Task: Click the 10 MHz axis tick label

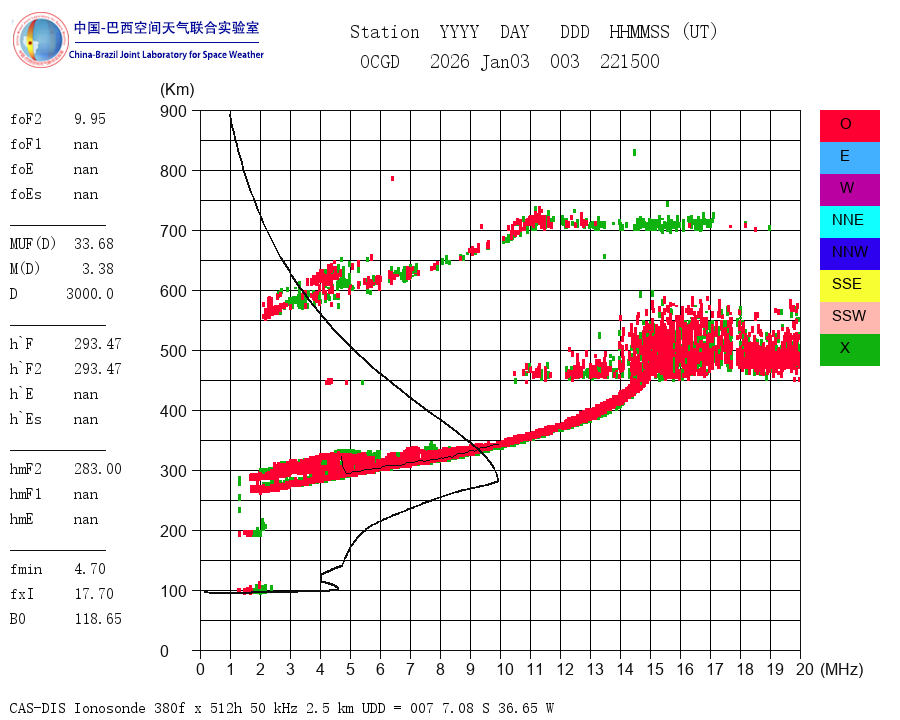Action: pos(505,669)
